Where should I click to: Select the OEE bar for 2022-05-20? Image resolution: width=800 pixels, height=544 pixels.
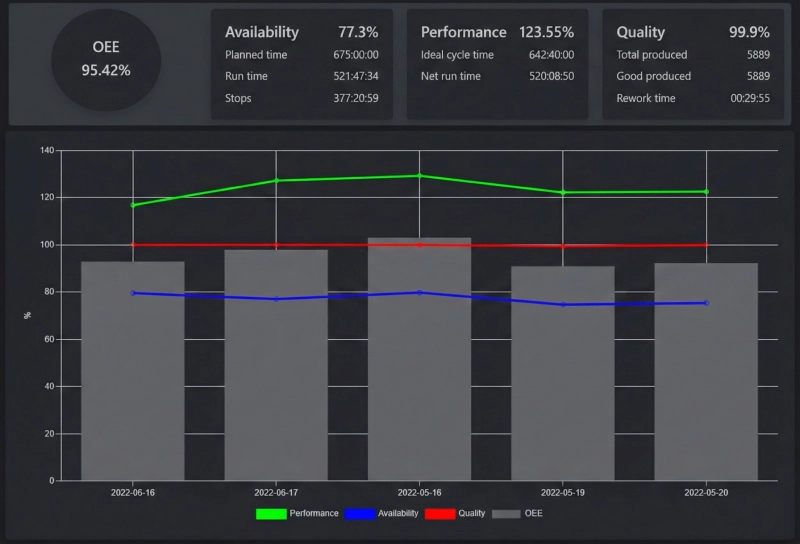coord(706,380)
